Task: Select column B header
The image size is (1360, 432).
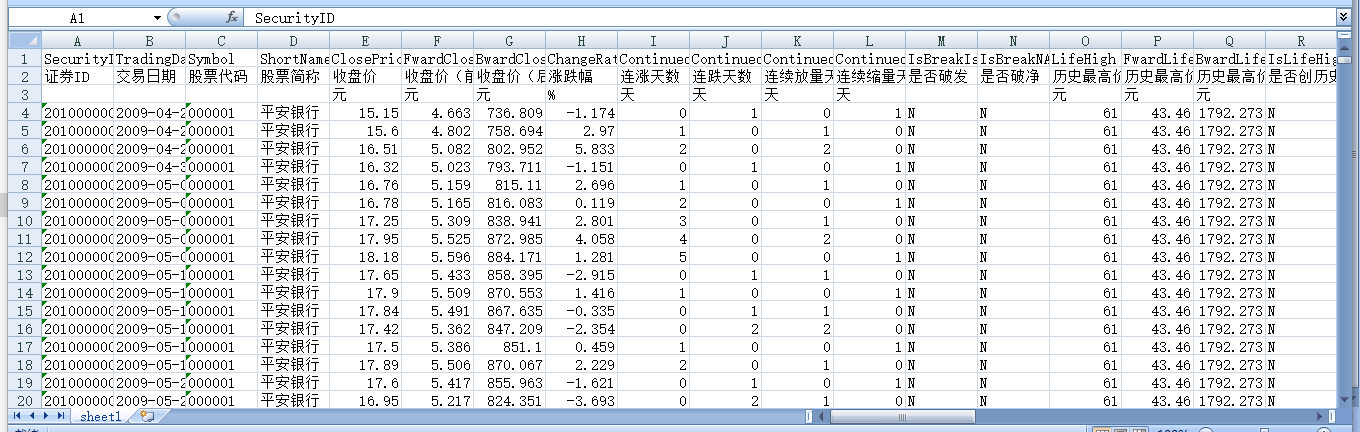Action: coord(149,41)
